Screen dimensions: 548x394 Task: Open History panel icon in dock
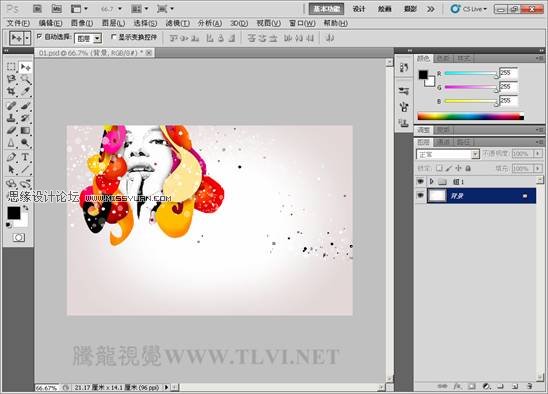click(404, 67)
